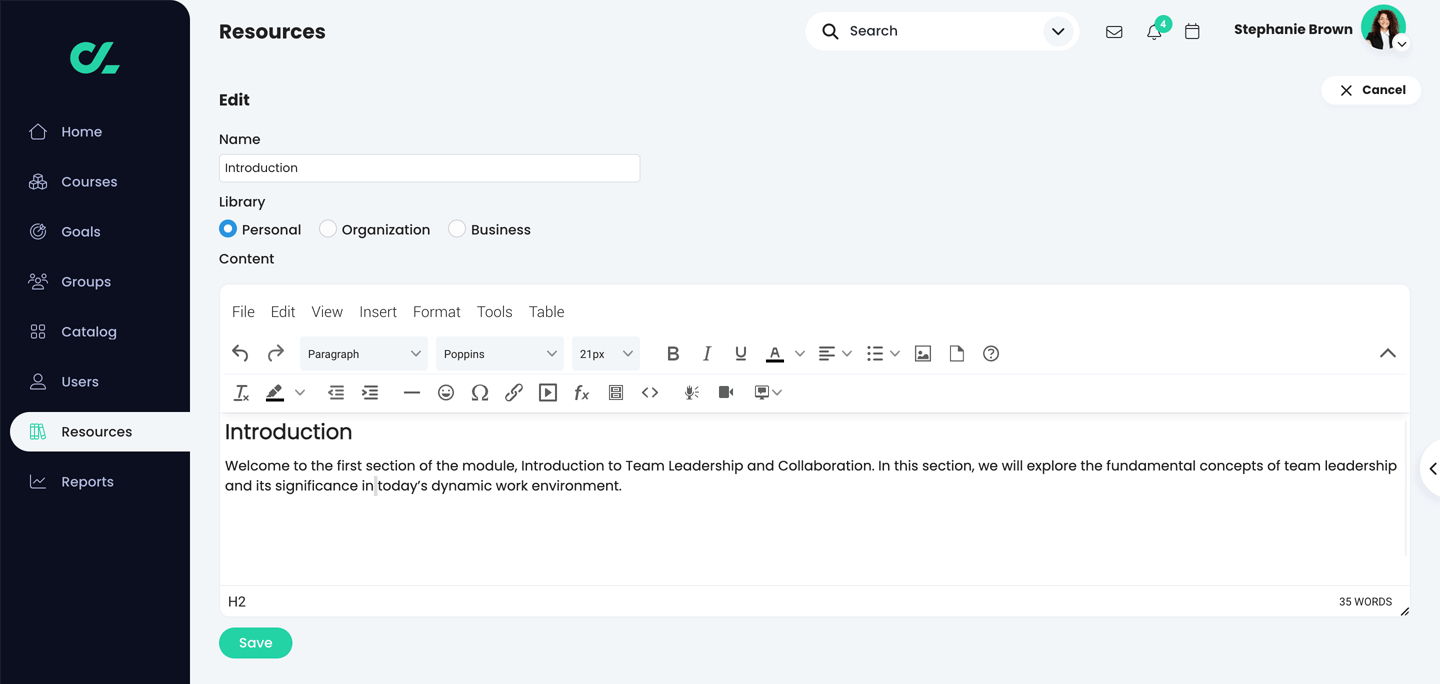Insert a special character omega icon
Viewport: 1440px width, 684px height.
click(x=480, y=393)
